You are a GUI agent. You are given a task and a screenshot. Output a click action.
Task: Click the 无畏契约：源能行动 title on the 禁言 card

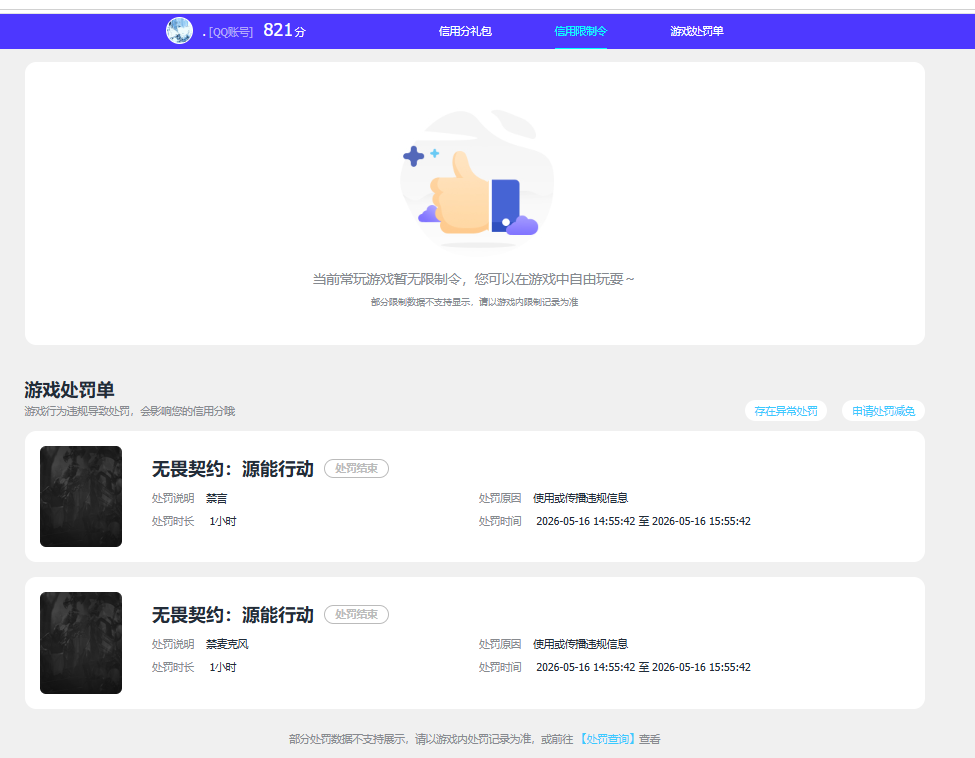(x=233, y=469)
